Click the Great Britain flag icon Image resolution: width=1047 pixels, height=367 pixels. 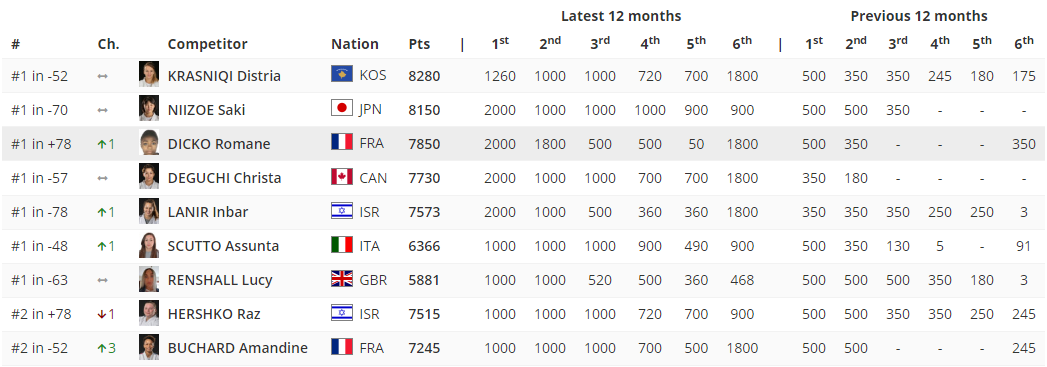(342, 278)
